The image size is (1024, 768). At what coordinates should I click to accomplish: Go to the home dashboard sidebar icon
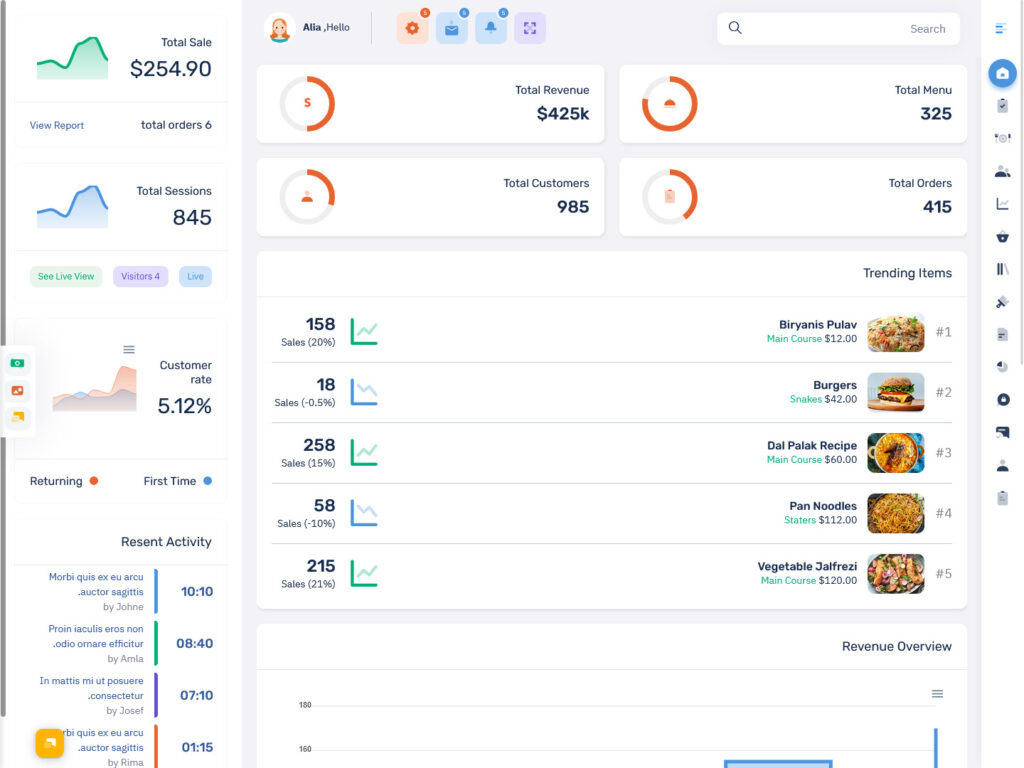[x=1002, y=73]
